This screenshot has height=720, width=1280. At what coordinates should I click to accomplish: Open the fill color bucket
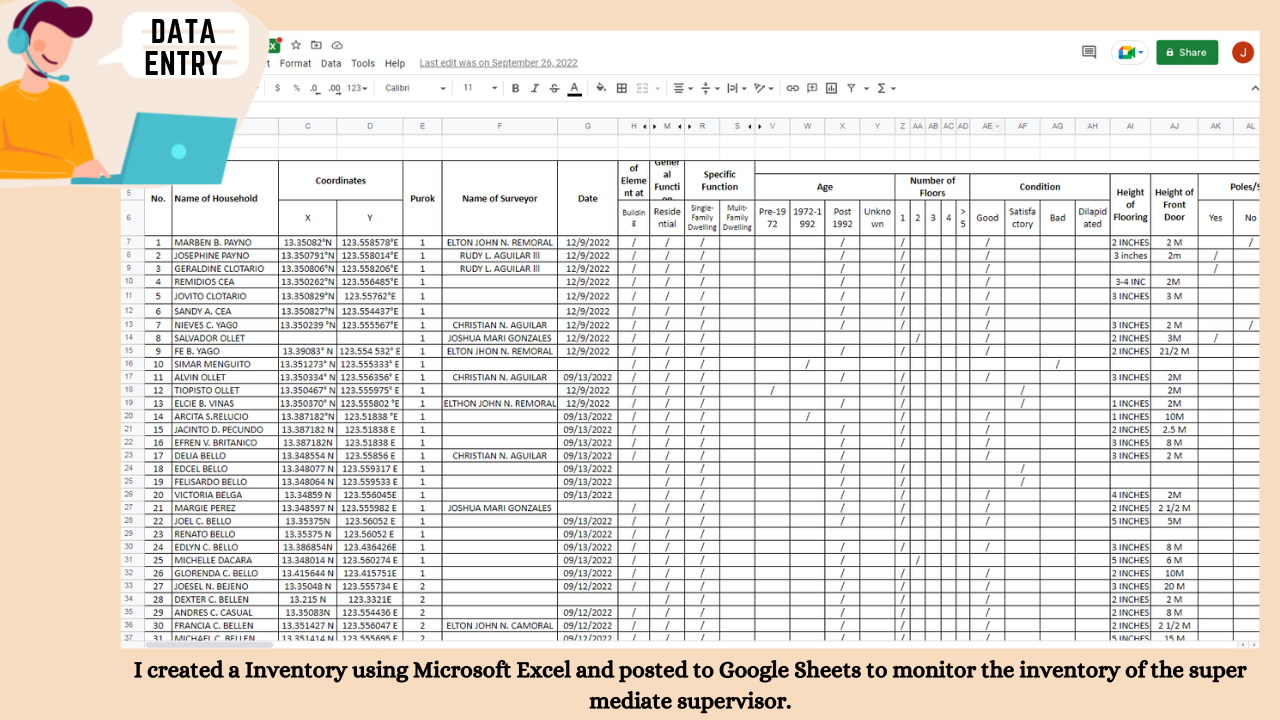(x=601, y=88)
